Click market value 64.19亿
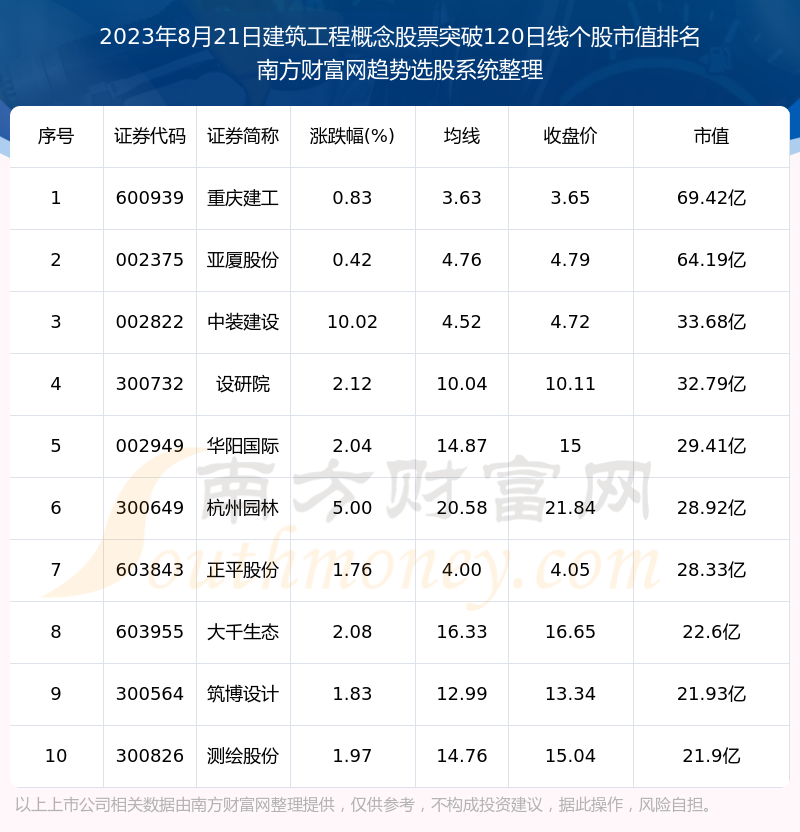 [x=711, y=260]
